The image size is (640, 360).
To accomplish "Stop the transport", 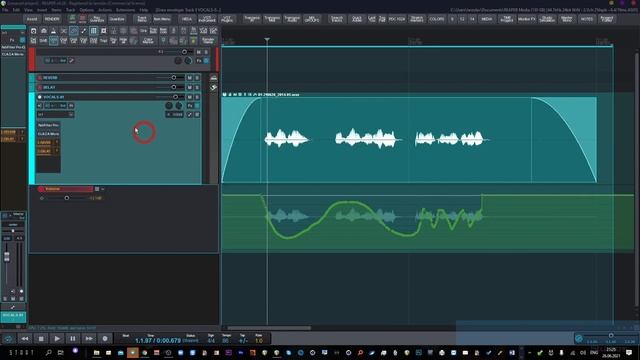I will pos(41,338).
